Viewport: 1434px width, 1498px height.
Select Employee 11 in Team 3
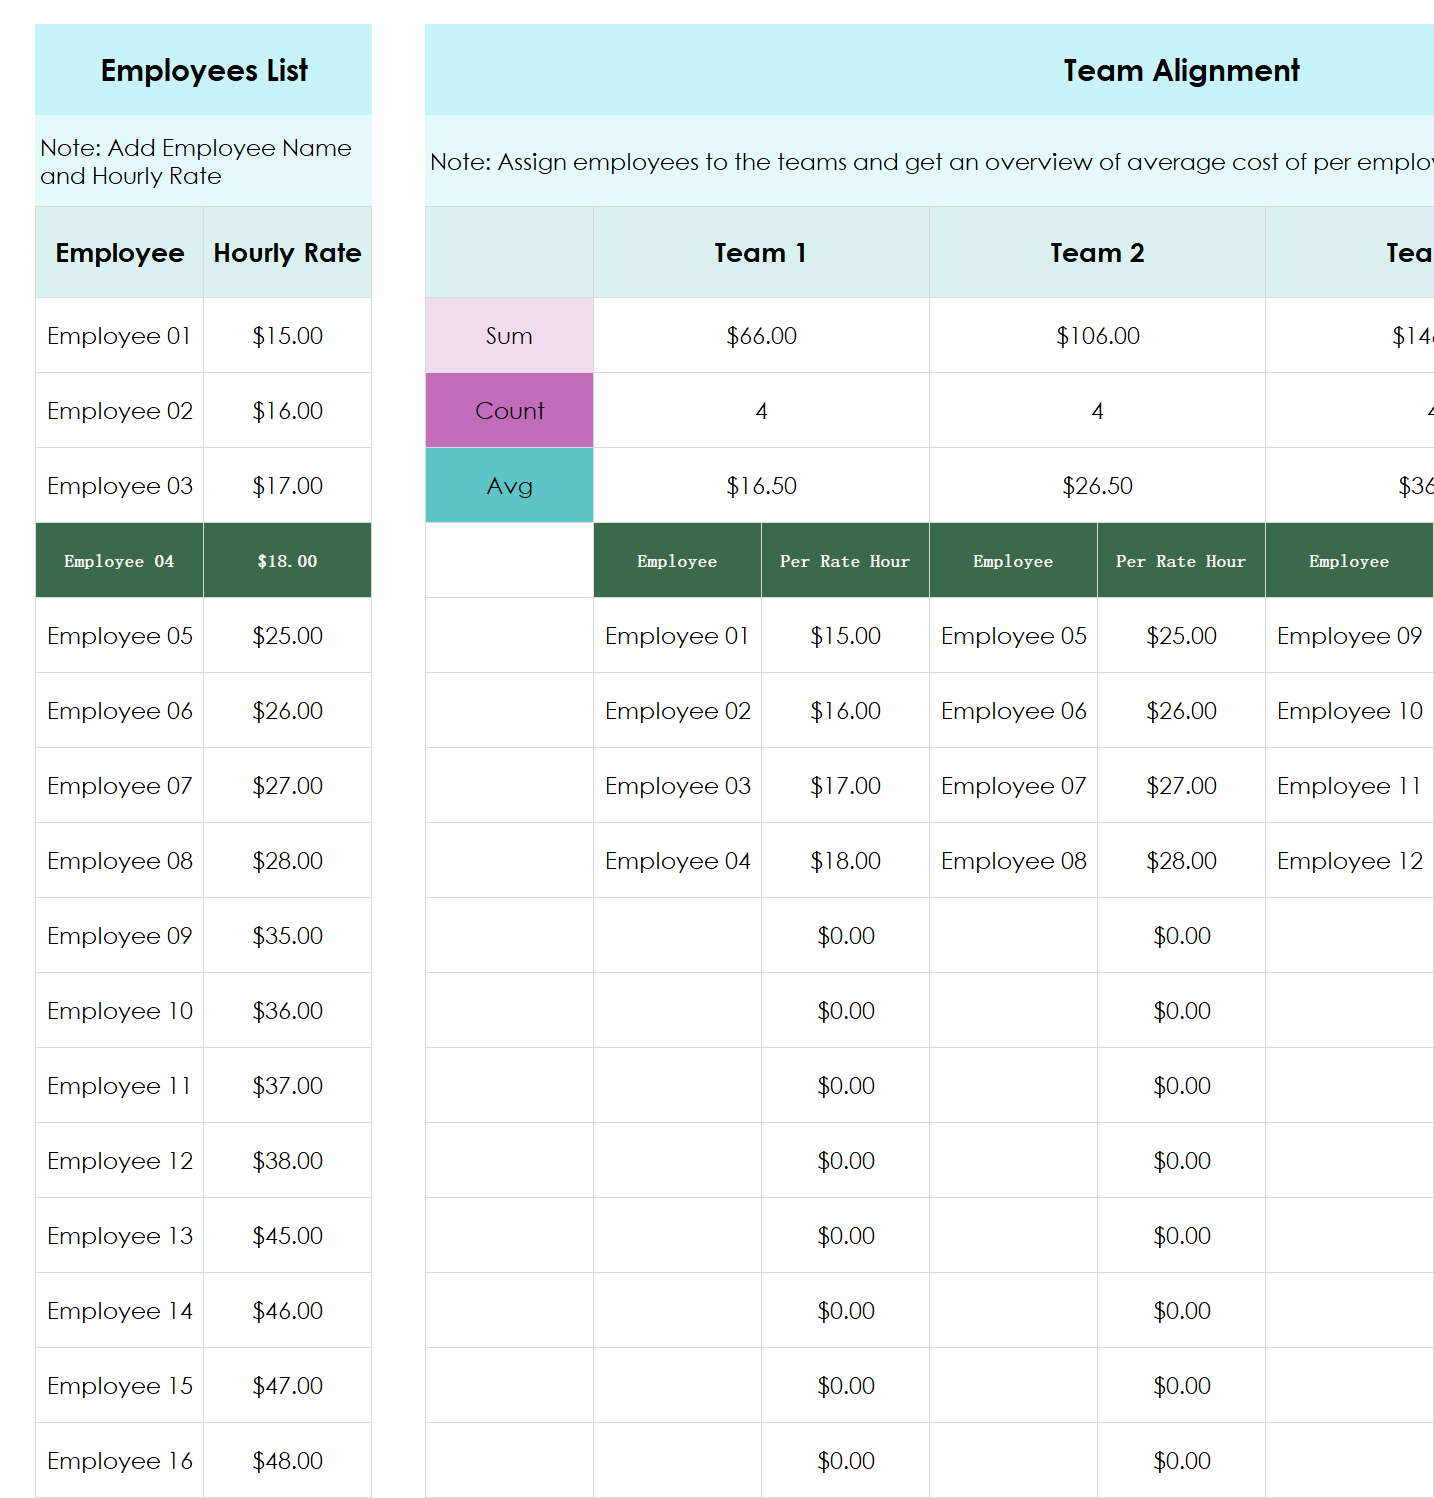pyautogui.click(x=1349, y=785)
